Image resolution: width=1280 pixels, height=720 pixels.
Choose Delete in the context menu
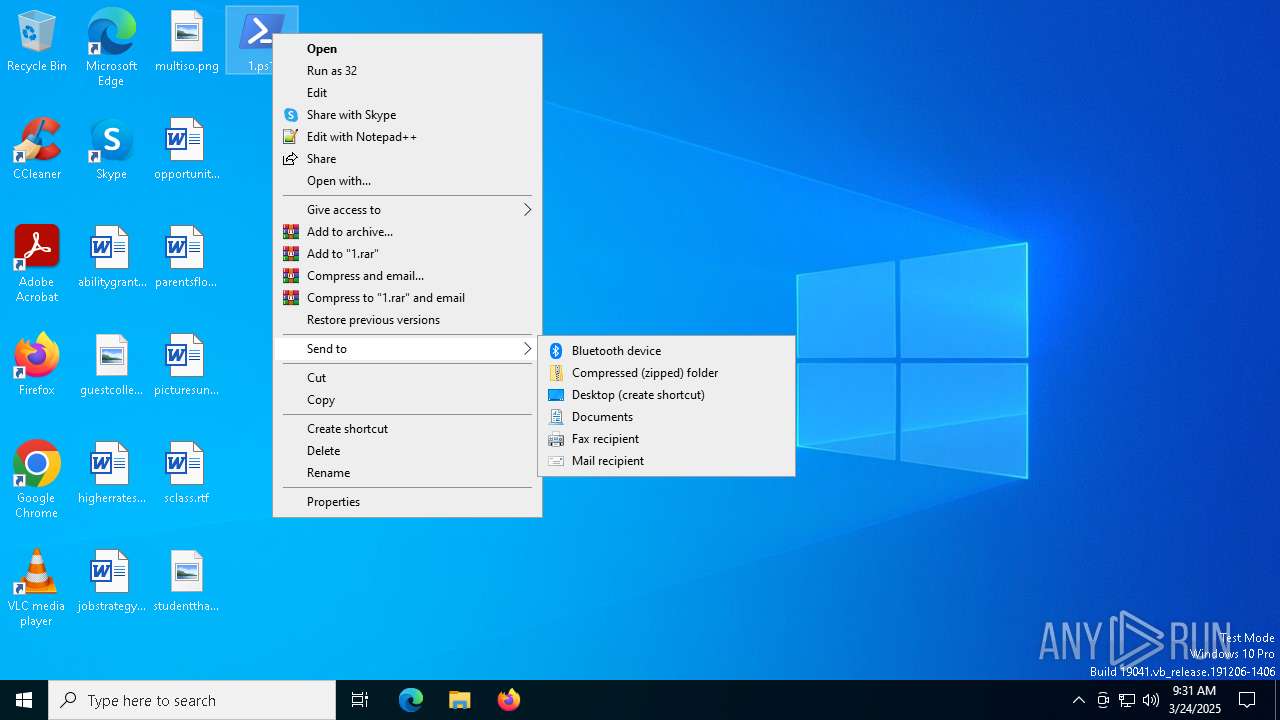pos(408,451)
